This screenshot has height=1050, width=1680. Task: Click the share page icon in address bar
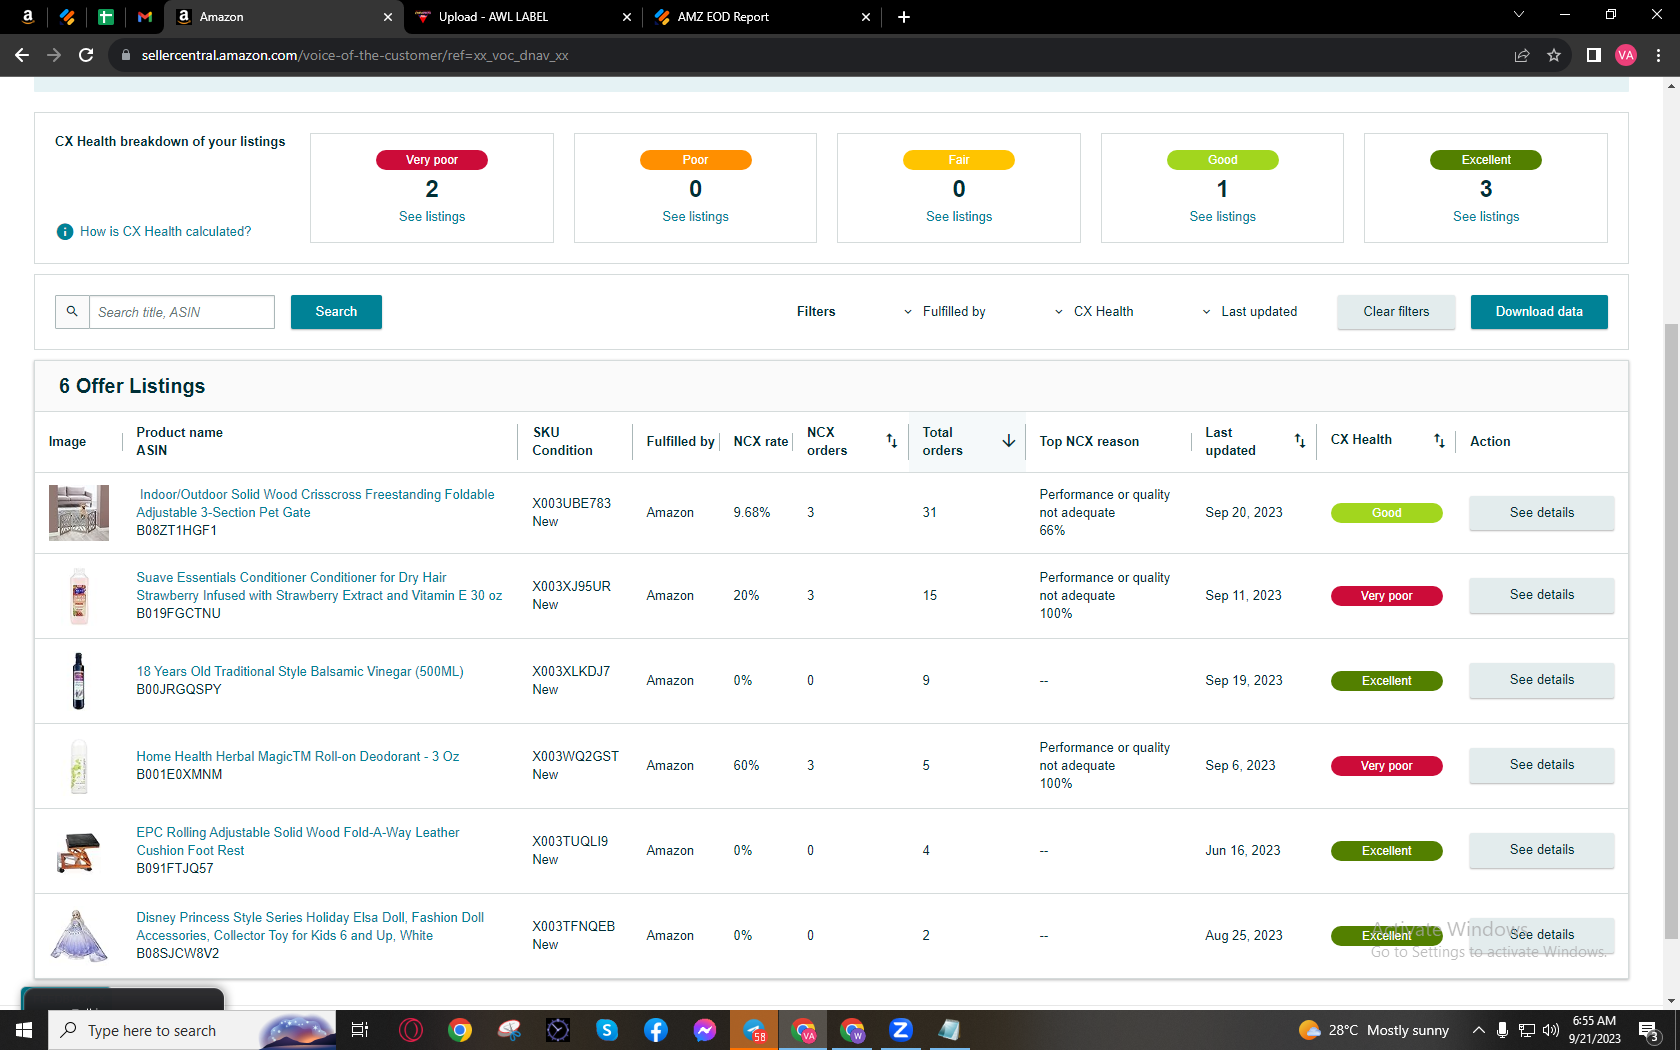coord(1522,55)
